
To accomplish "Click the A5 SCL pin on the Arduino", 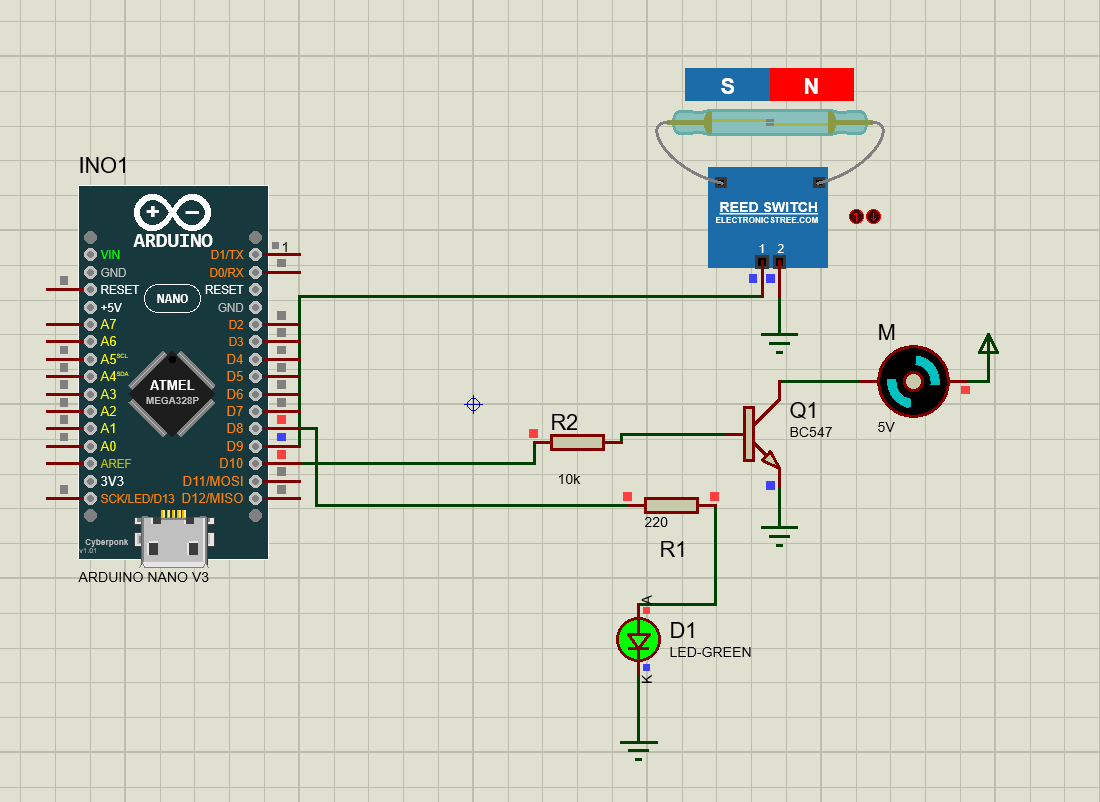I will pyautogui.click(x=90, y=359).
